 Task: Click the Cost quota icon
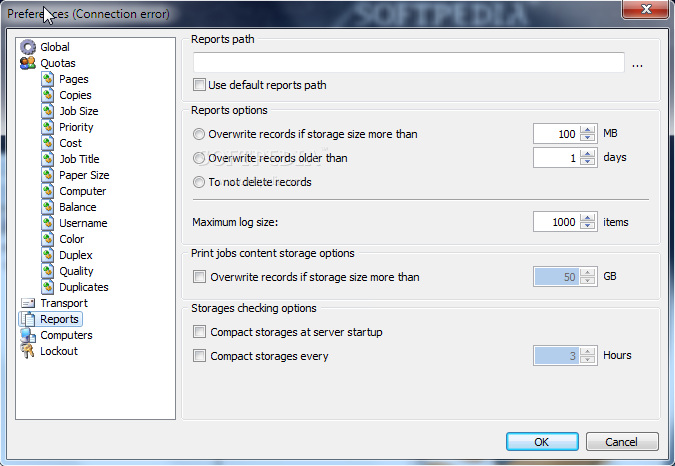pos(48,143)
